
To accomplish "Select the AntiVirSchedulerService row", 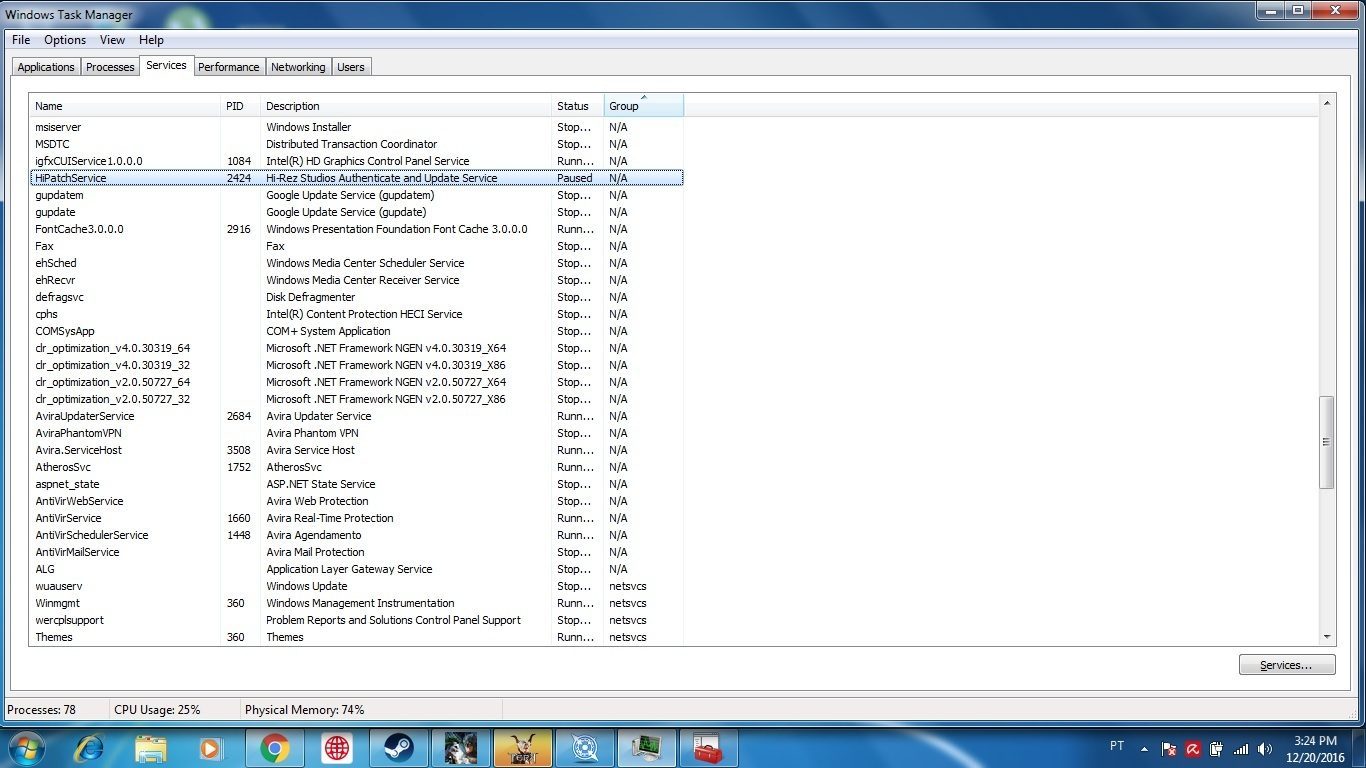I will [x=357, y=535].
